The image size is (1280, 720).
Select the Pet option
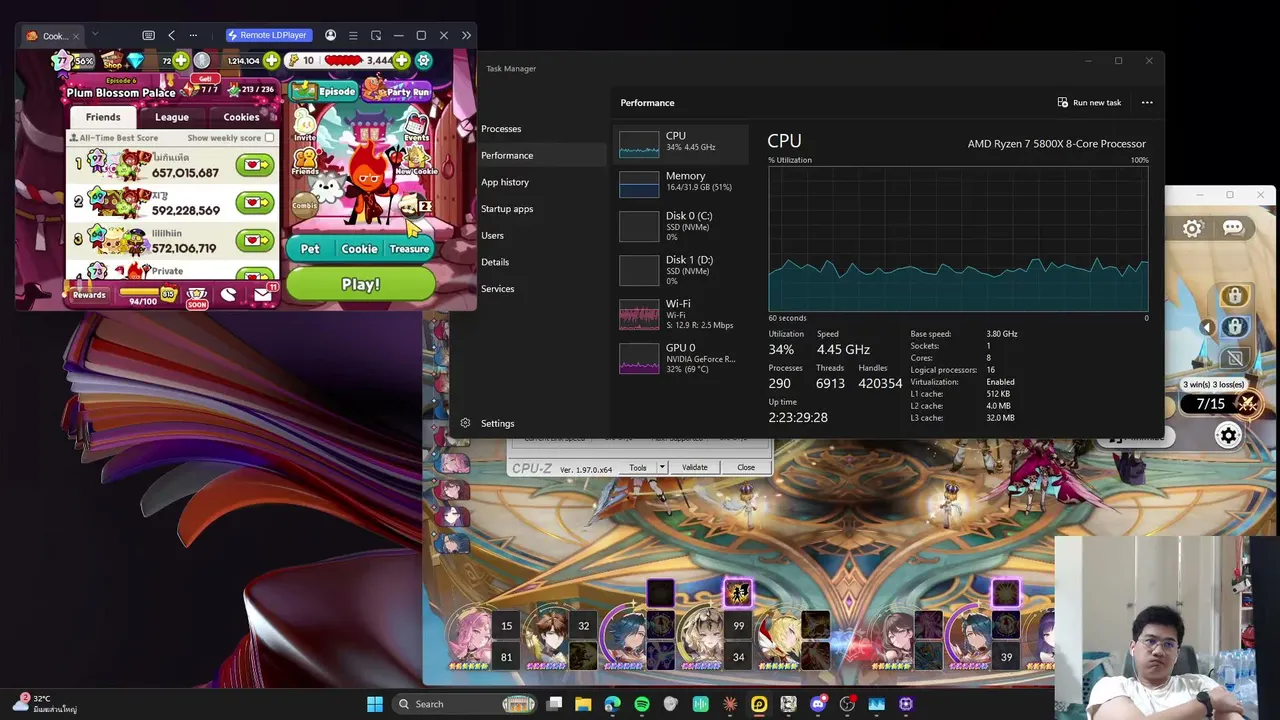[310, 249]
